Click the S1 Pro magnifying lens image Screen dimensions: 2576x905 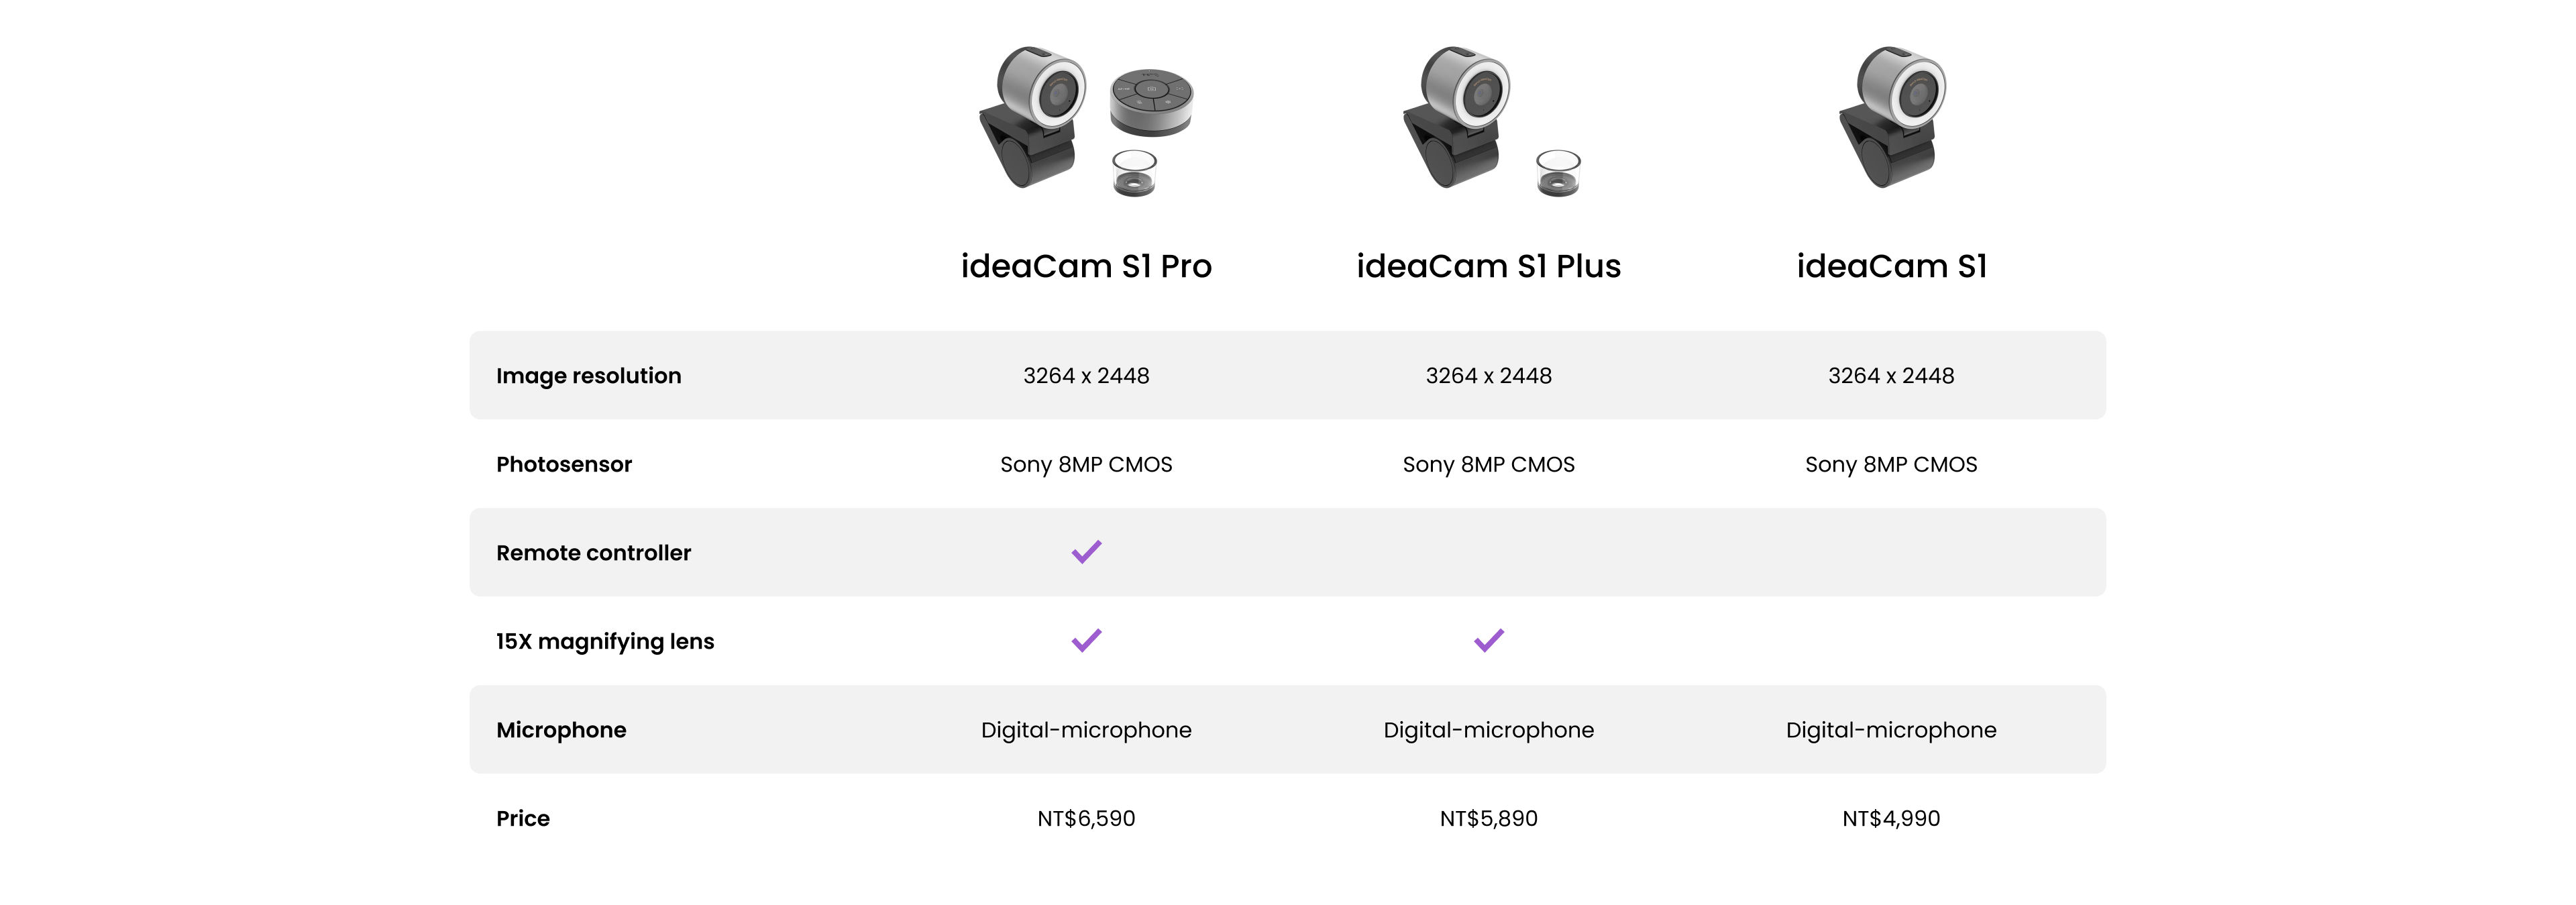pyautogui.click(x=1134, y=173)
